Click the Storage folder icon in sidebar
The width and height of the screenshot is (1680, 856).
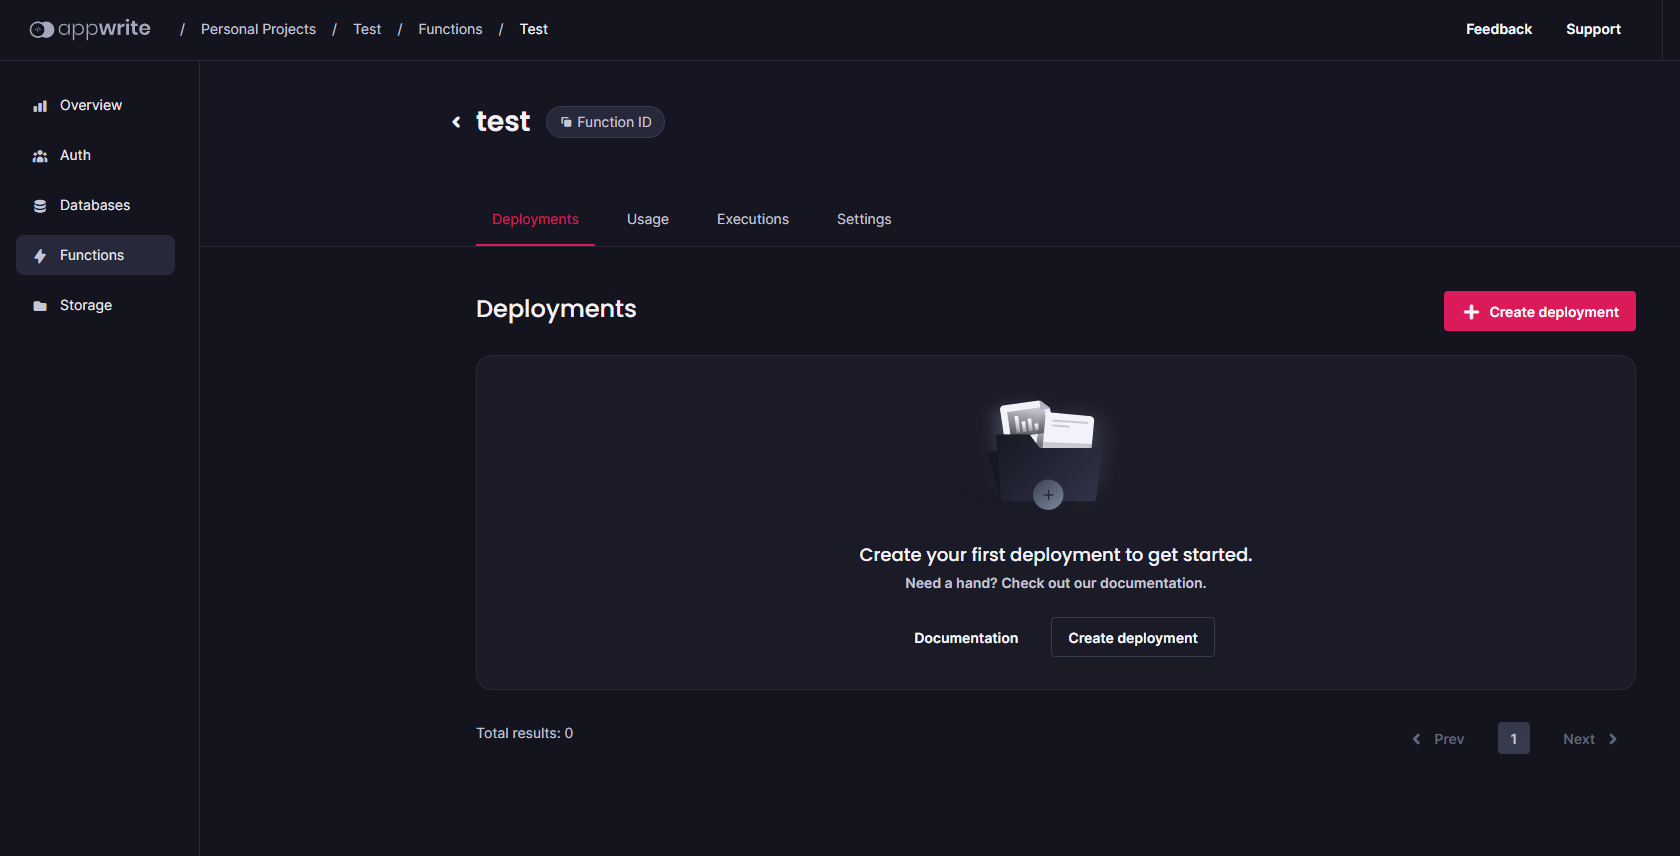coord(40,306)
